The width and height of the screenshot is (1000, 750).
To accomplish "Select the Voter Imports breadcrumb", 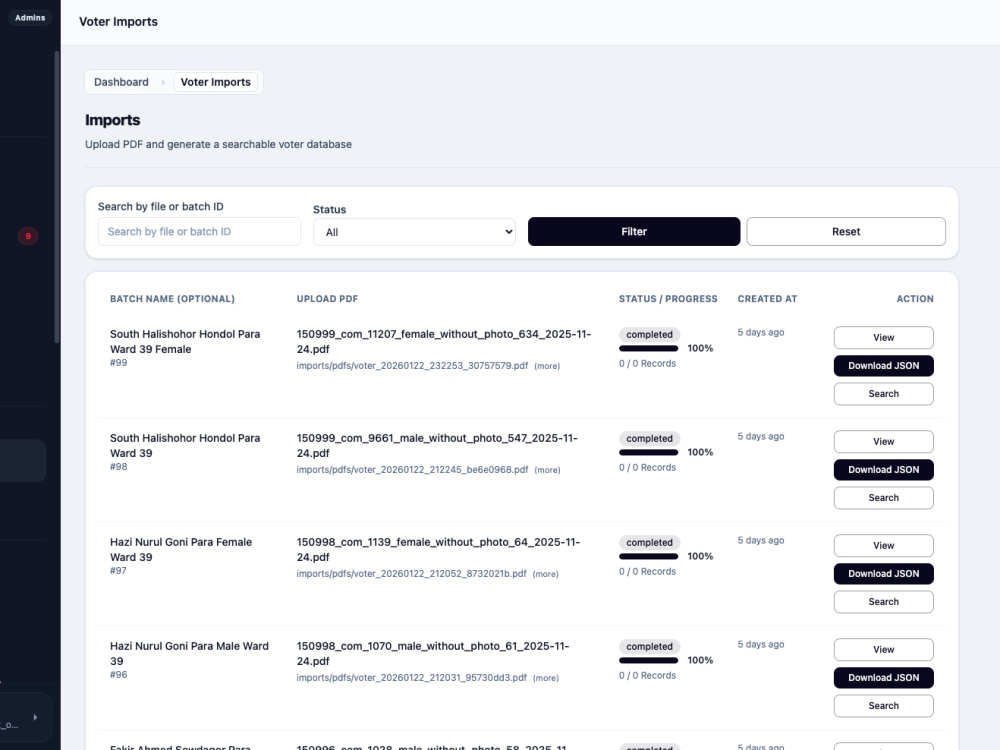I will [216, 82].
